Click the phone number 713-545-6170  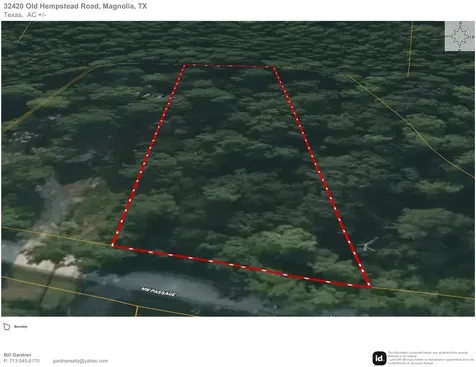click(x=22, y=361)
